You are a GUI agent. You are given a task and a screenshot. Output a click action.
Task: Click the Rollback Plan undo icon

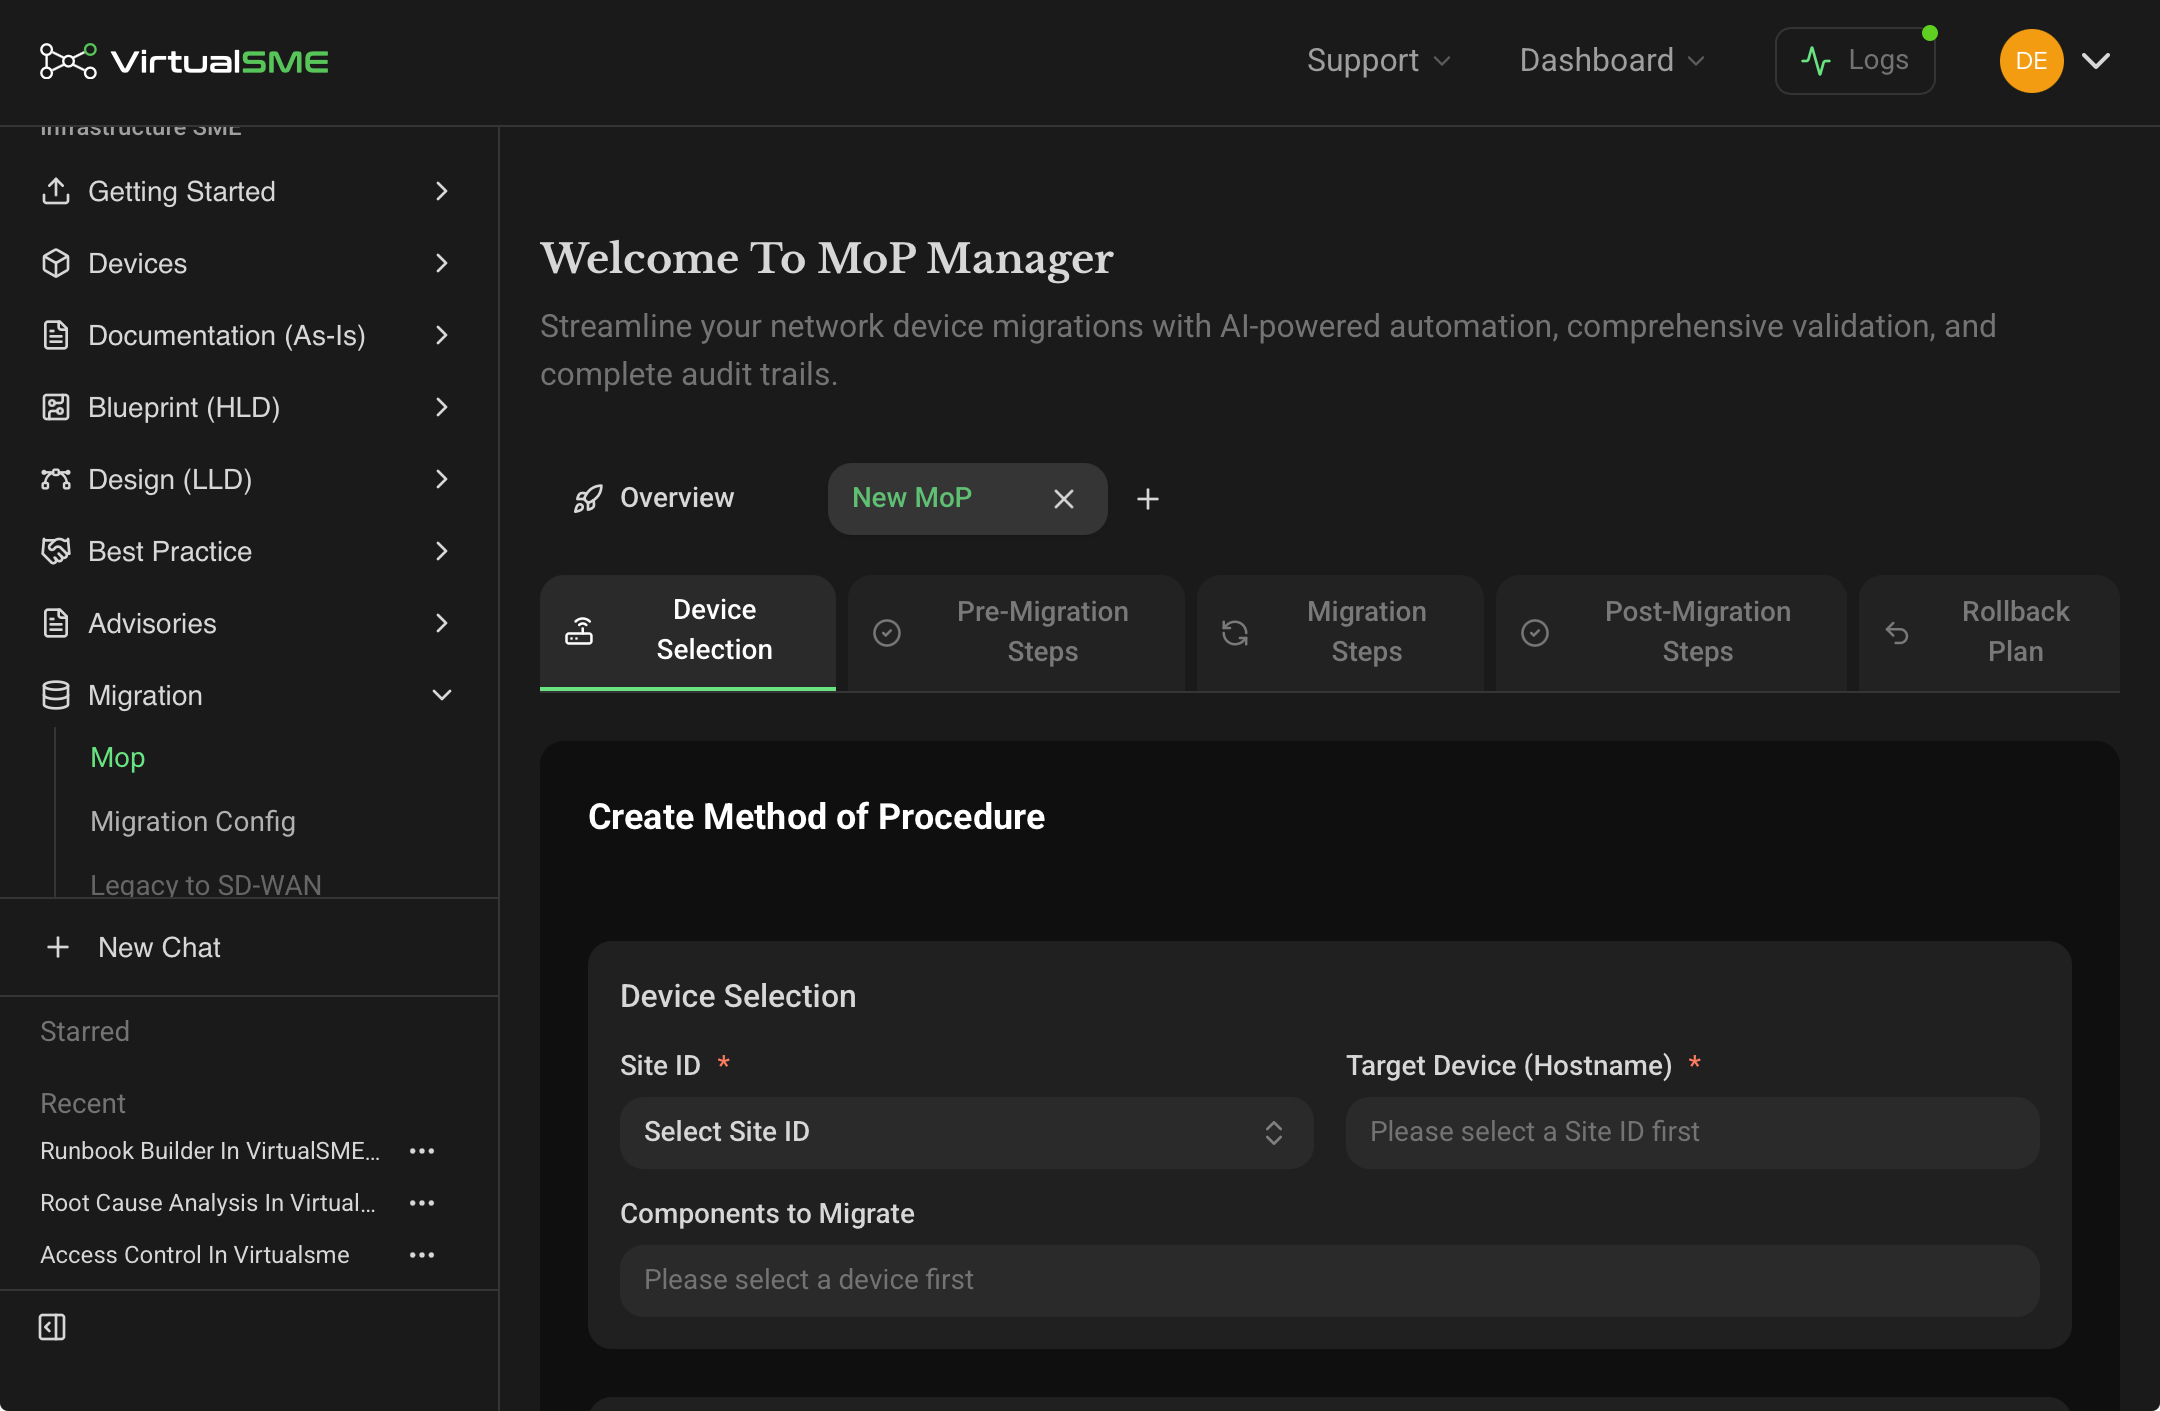point(1897,633)
